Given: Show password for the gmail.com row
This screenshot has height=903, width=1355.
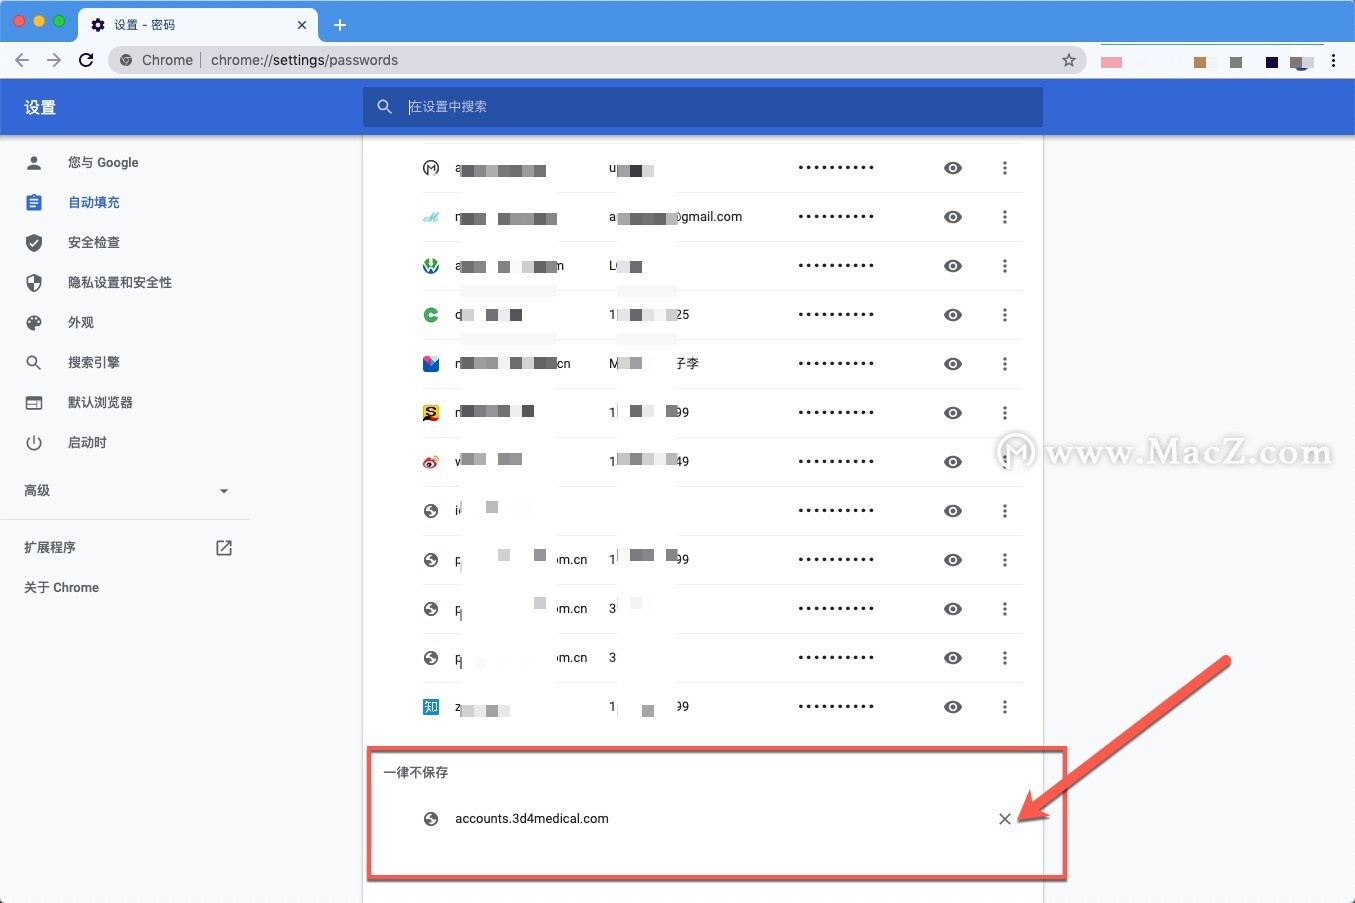Looking at the screenshot, I should (x=953, y=217).
